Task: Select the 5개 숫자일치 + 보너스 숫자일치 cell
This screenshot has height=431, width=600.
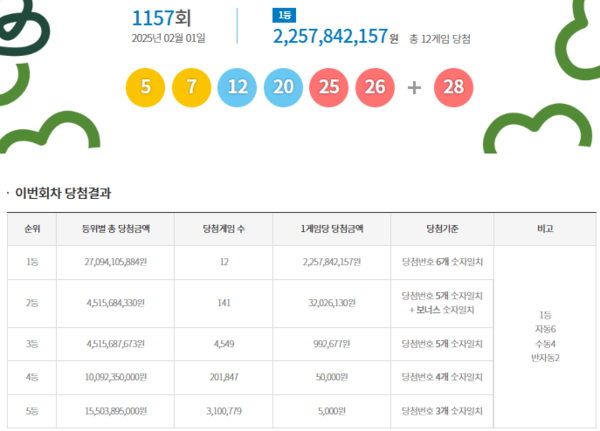Action: pyautogui.click(x=442, y=303)
